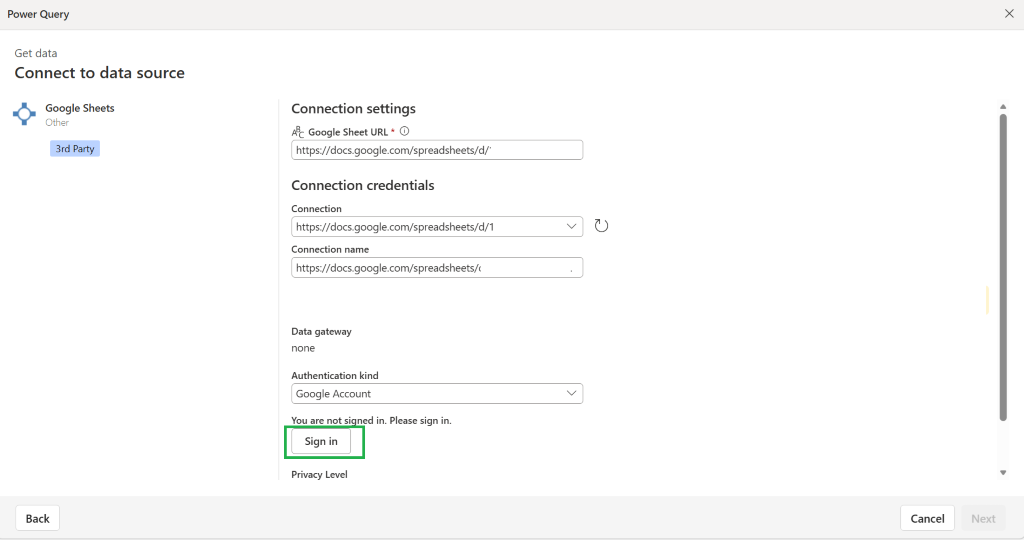Click the Privacy Level label
The height and width of the screenshot is (540, 1024).
(319, 475)
